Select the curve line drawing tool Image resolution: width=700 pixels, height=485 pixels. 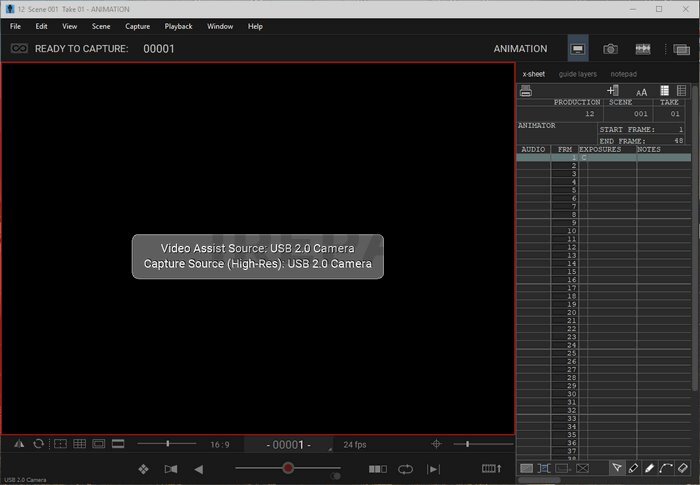click(666, 468)
